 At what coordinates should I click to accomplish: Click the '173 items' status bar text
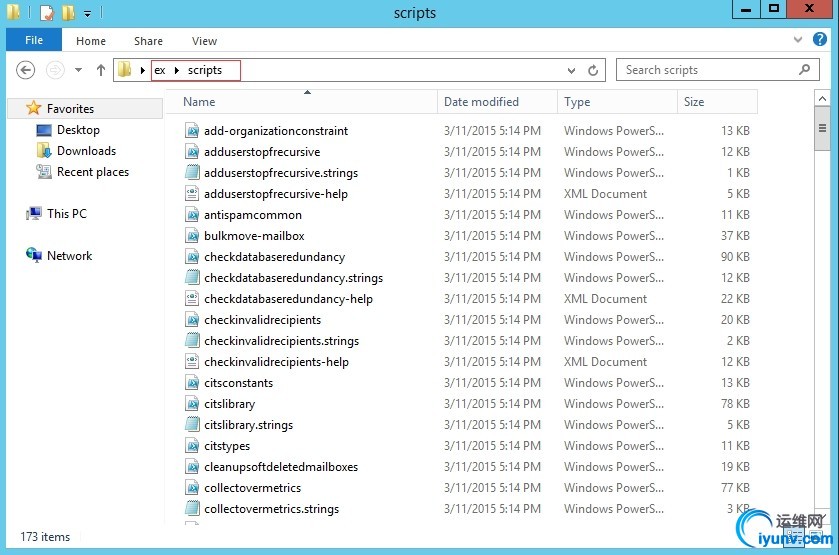click(45, 536)
